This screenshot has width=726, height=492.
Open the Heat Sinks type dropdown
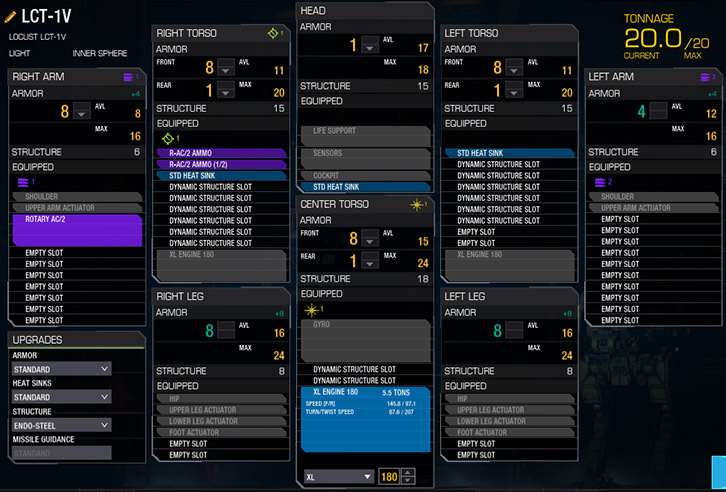click(62, 397)
